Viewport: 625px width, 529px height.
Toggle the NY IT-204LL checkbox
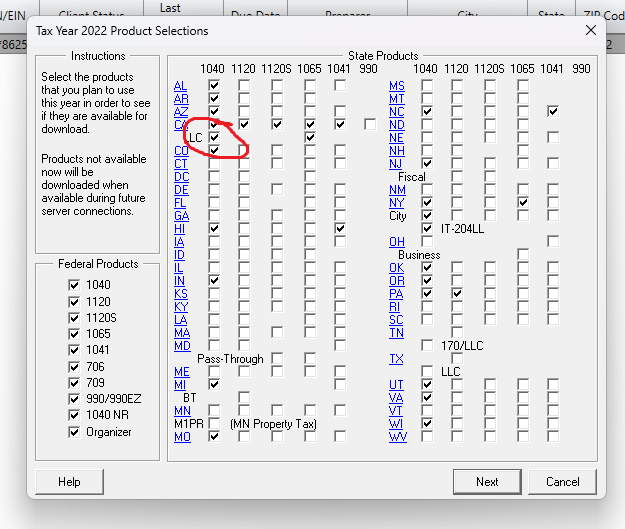tap(428, 228)
